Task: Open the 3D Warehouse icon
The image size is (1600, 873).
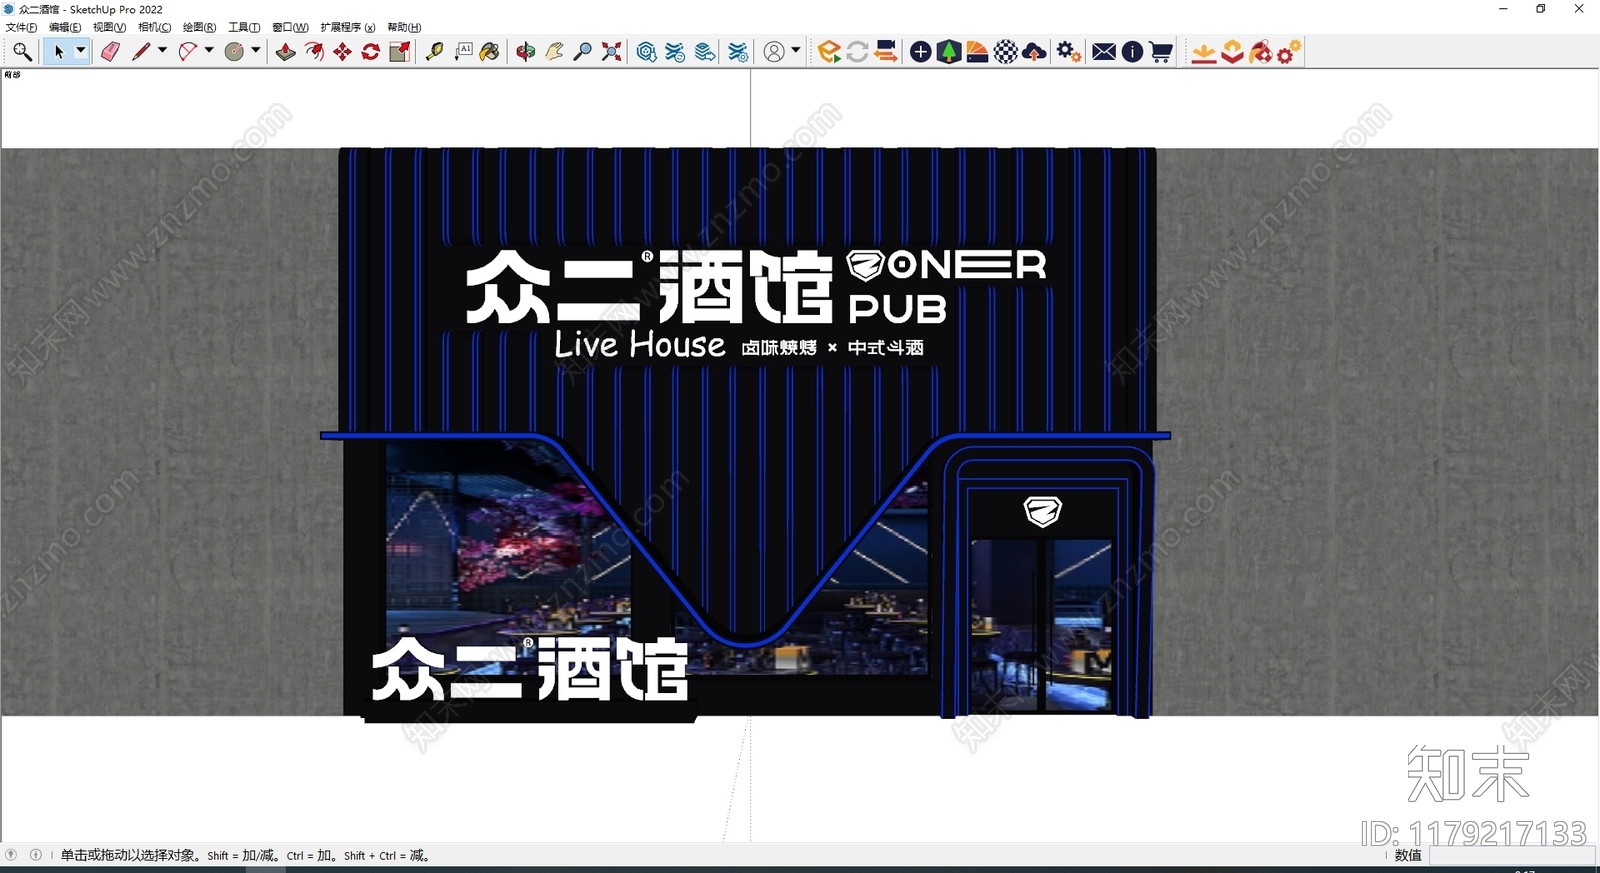Action: (x=647, y=52)
